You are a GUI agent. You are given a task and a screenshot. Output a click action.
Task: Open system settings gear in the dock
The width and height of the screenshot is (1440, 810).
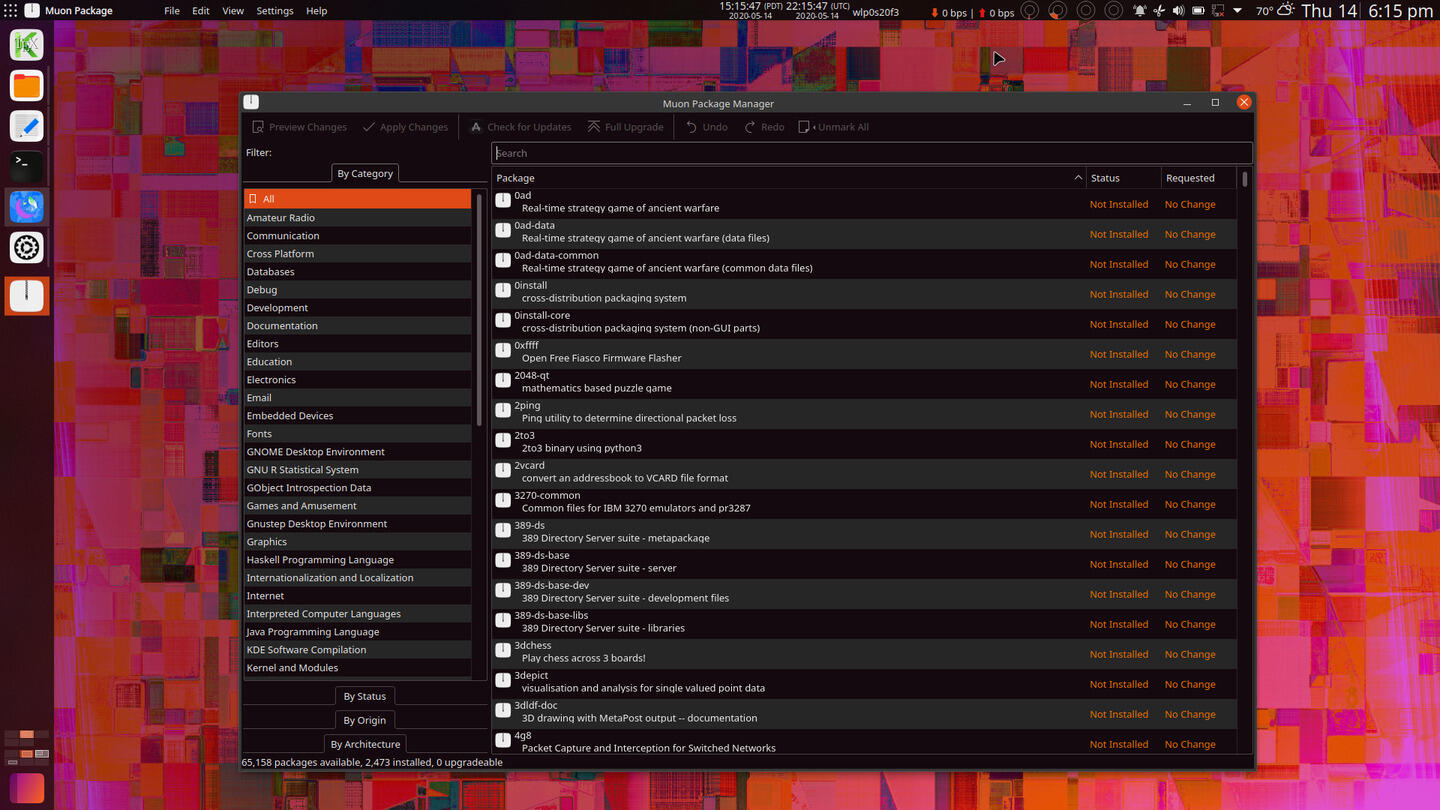click(27, 247)
